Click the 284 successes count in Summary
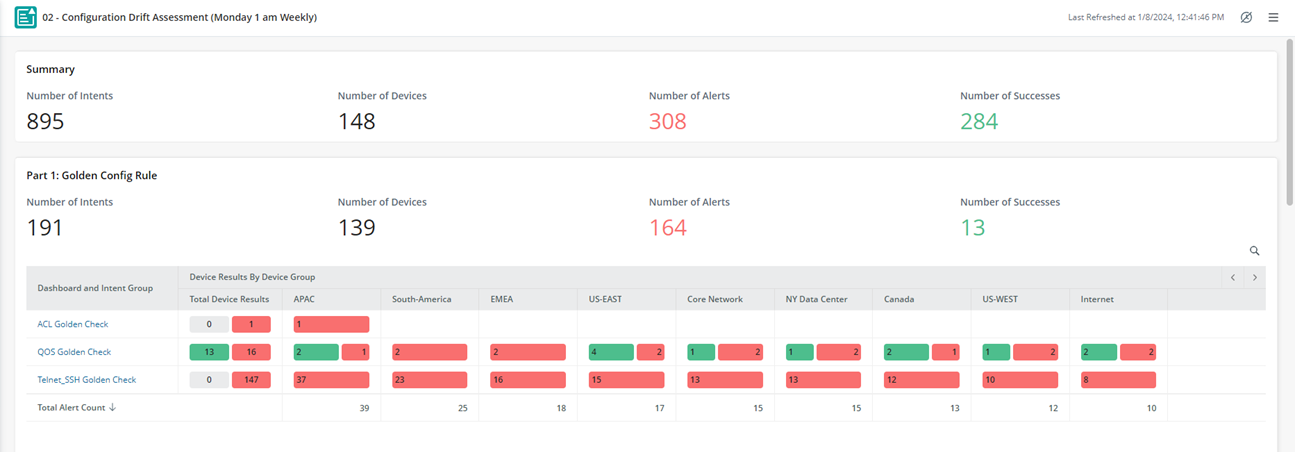Screen dimensions: 1295x452 979,122
